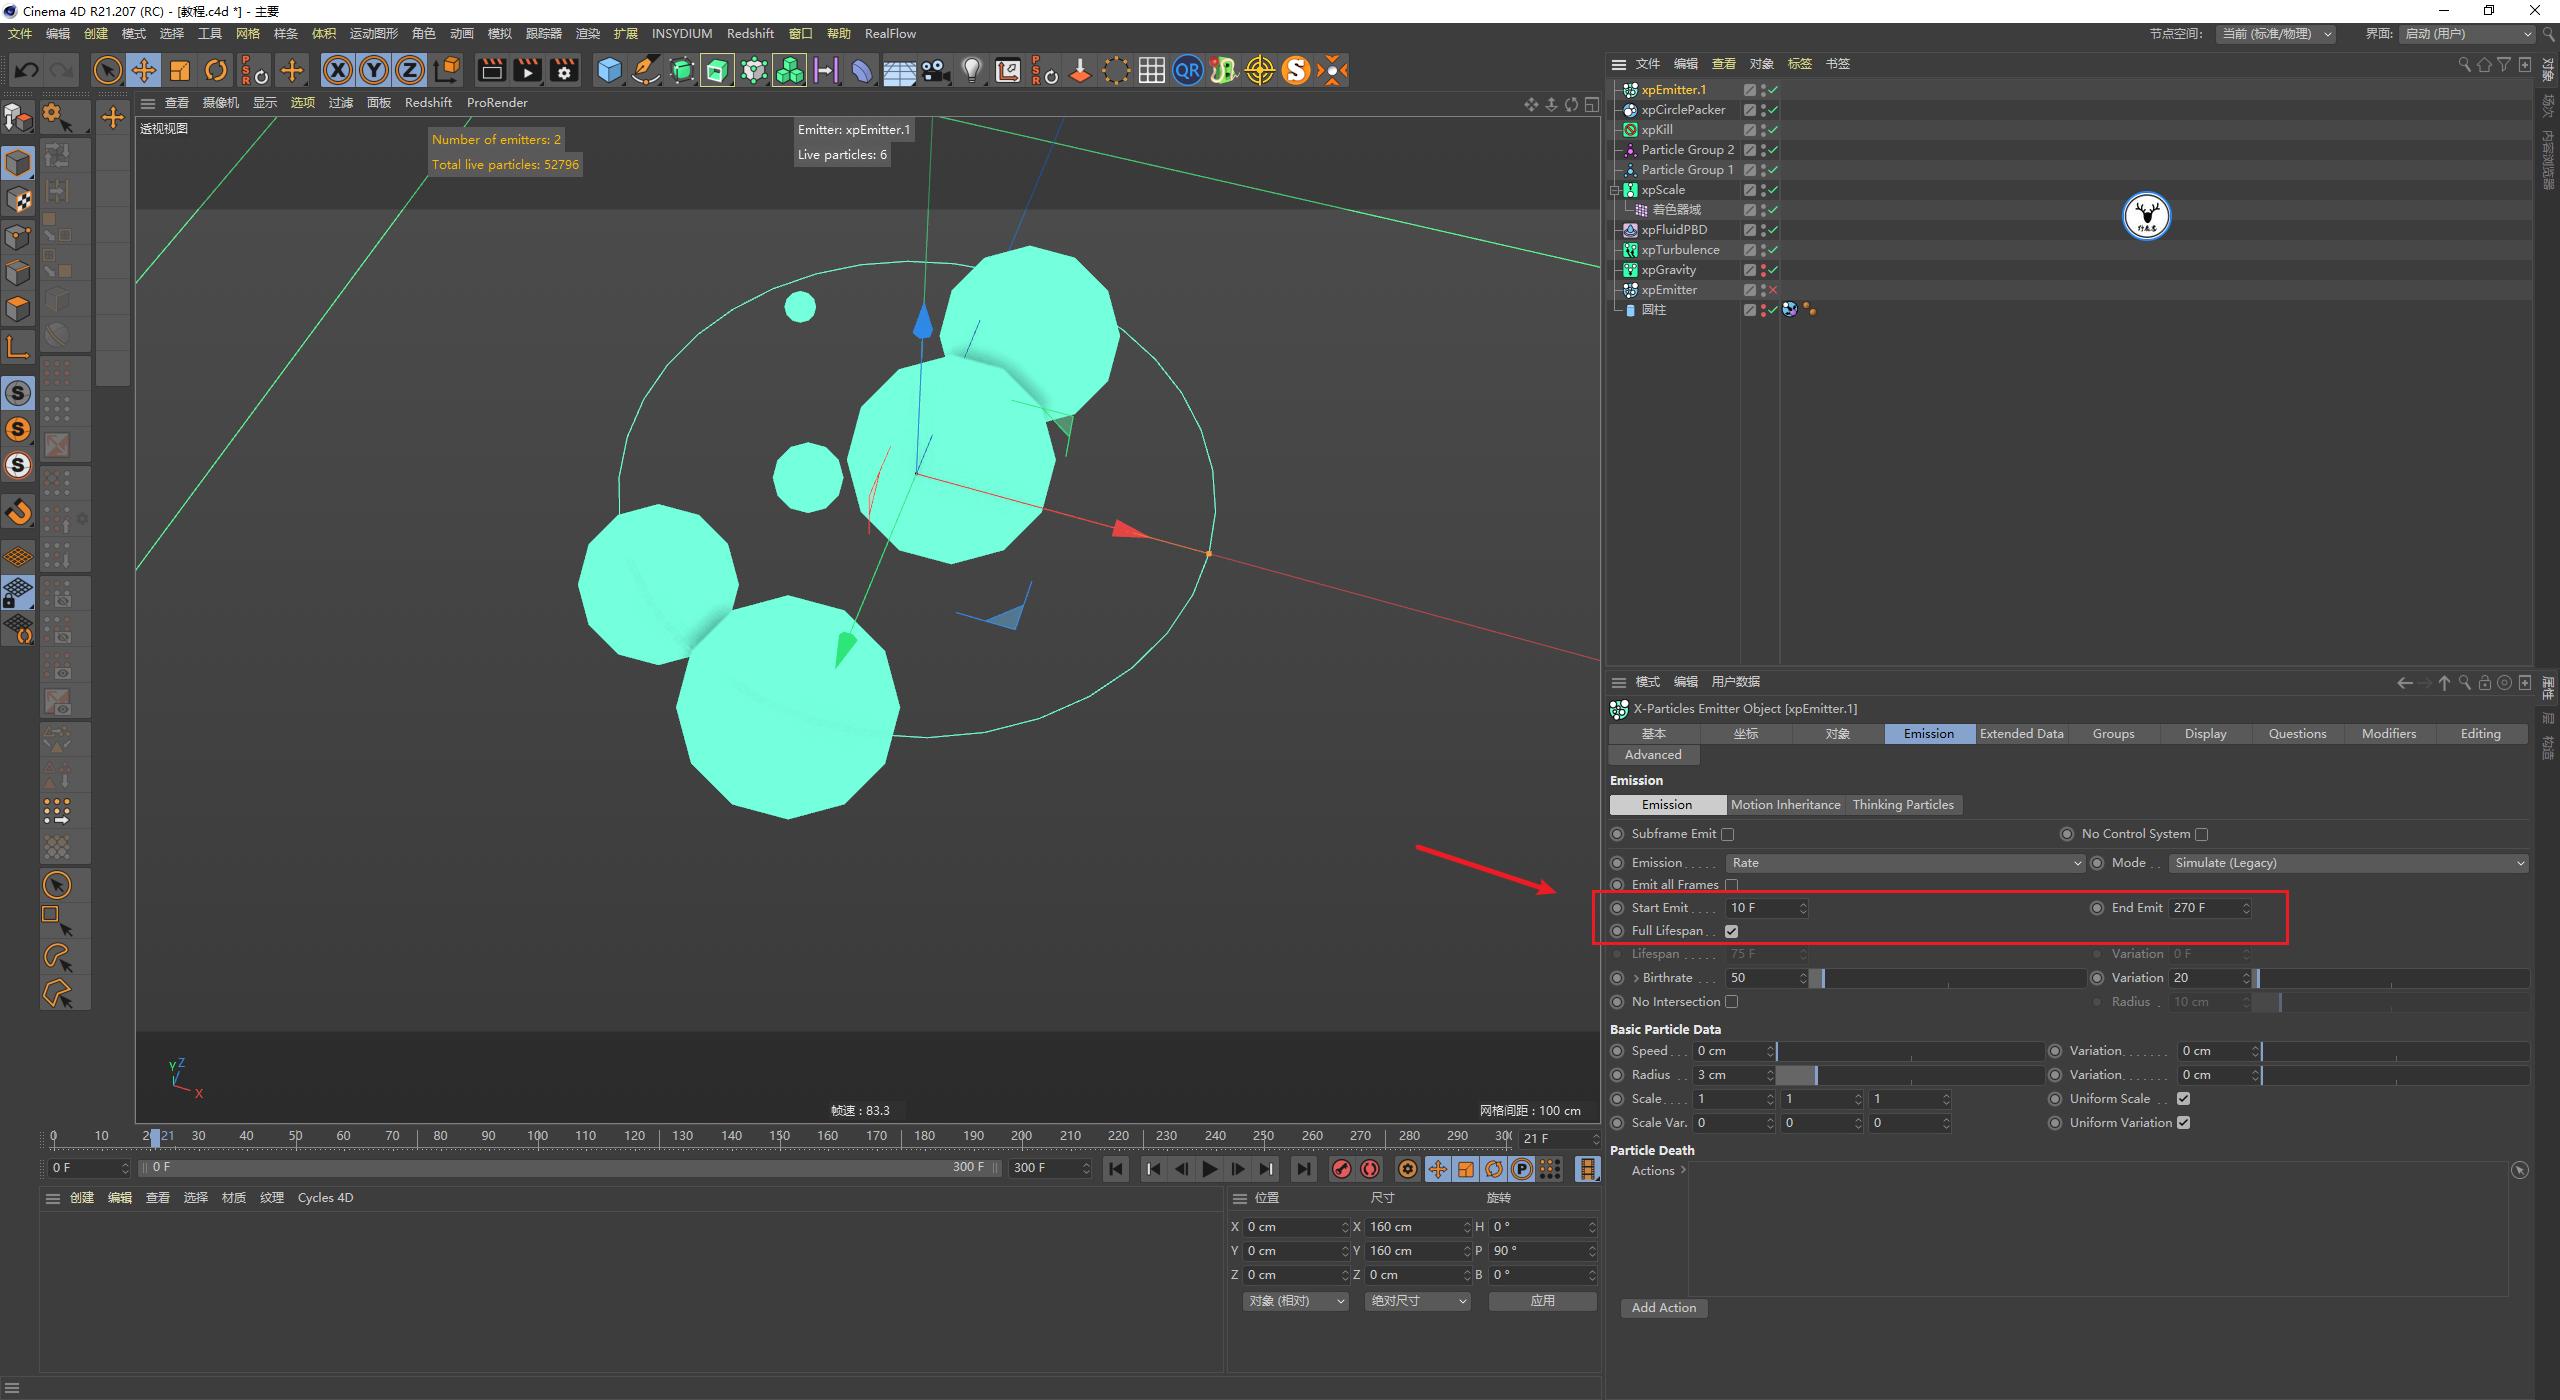Click the 应用 apply button
Viewport: 2560px width, 1400px height.
coord(1543,1300)
